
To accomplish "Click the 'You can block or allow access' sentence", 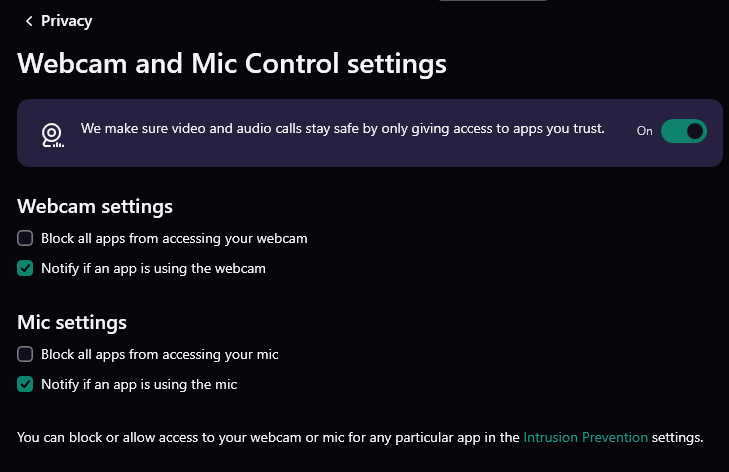I will [268, 437].
